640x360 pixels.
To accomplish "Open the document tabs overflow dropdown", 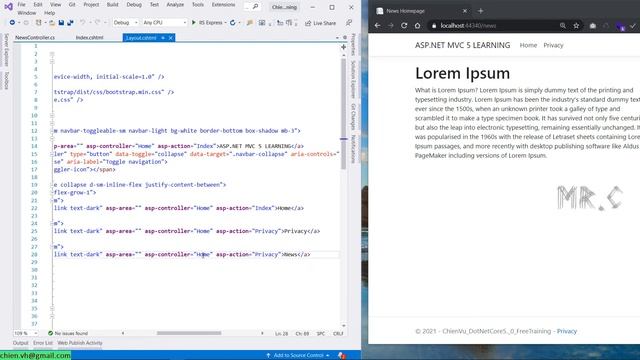I will coord(337,38).
